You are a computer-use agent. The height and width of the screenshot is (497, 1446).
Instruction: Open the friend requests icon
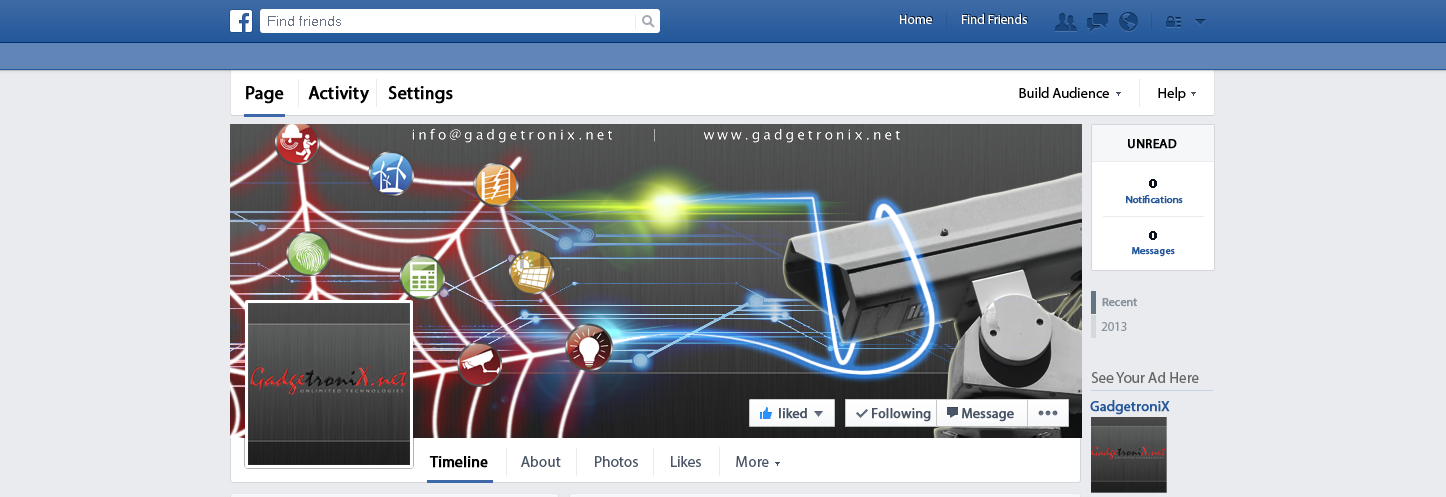pyautogui.click(x=1066, y=21)
